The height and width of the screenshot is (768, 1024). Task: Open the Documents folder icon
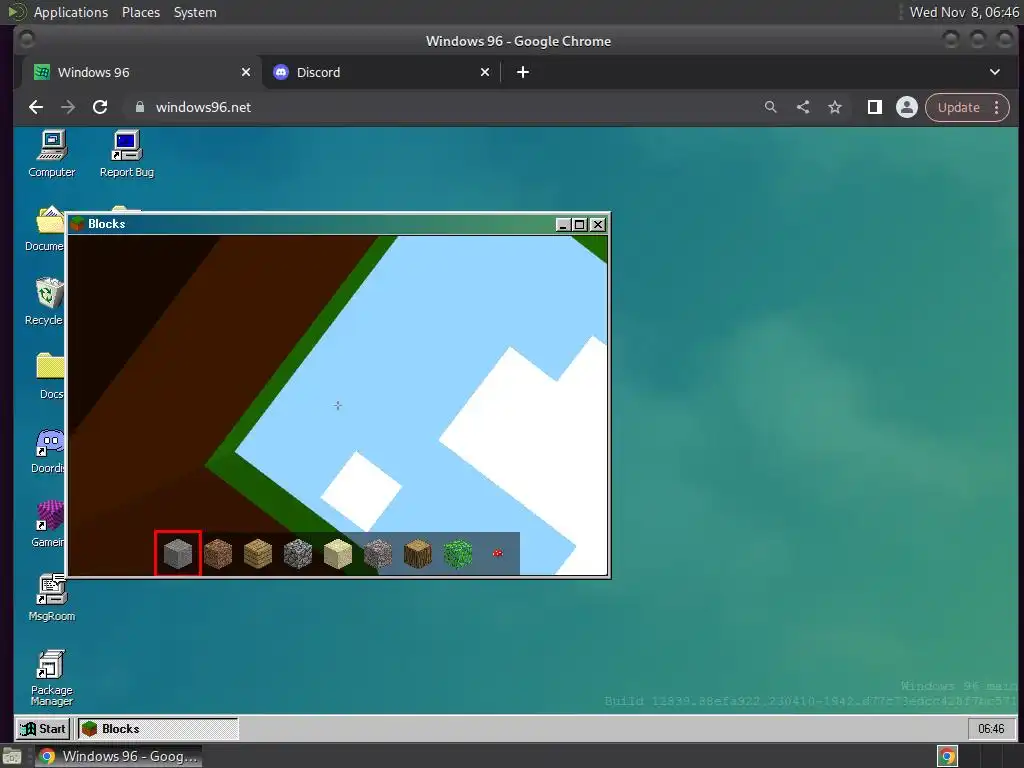(44, 229)
